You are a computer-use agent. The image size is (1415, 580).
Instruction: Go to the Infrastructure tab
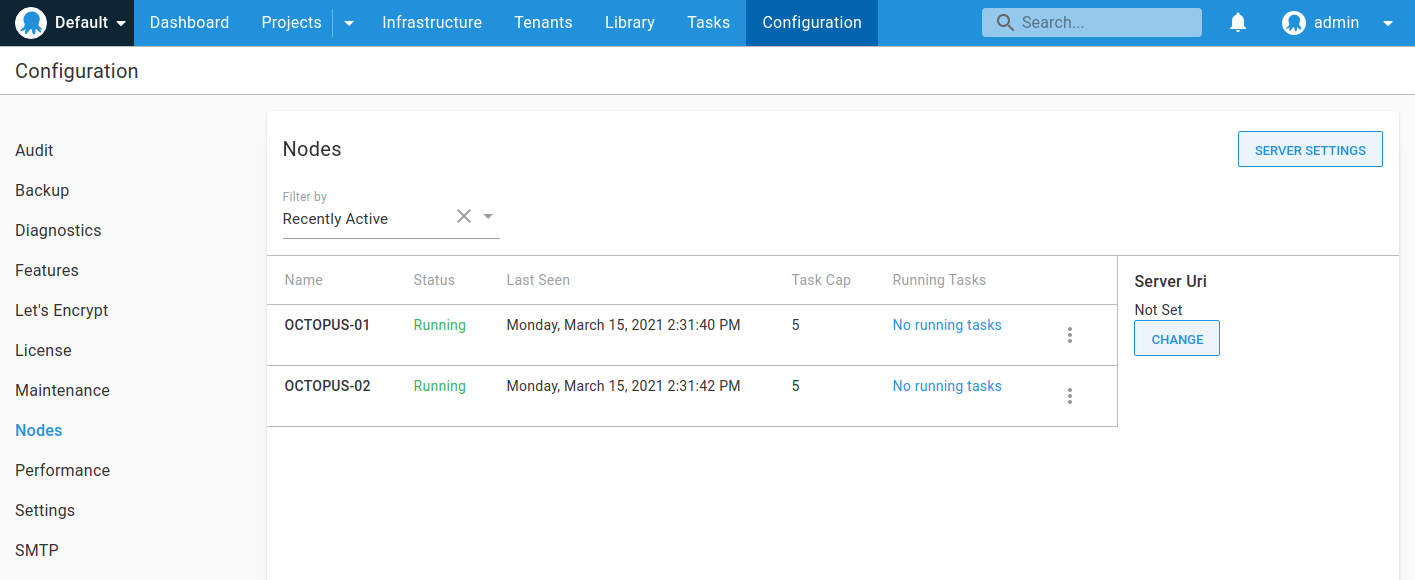[x=432, y=22]
